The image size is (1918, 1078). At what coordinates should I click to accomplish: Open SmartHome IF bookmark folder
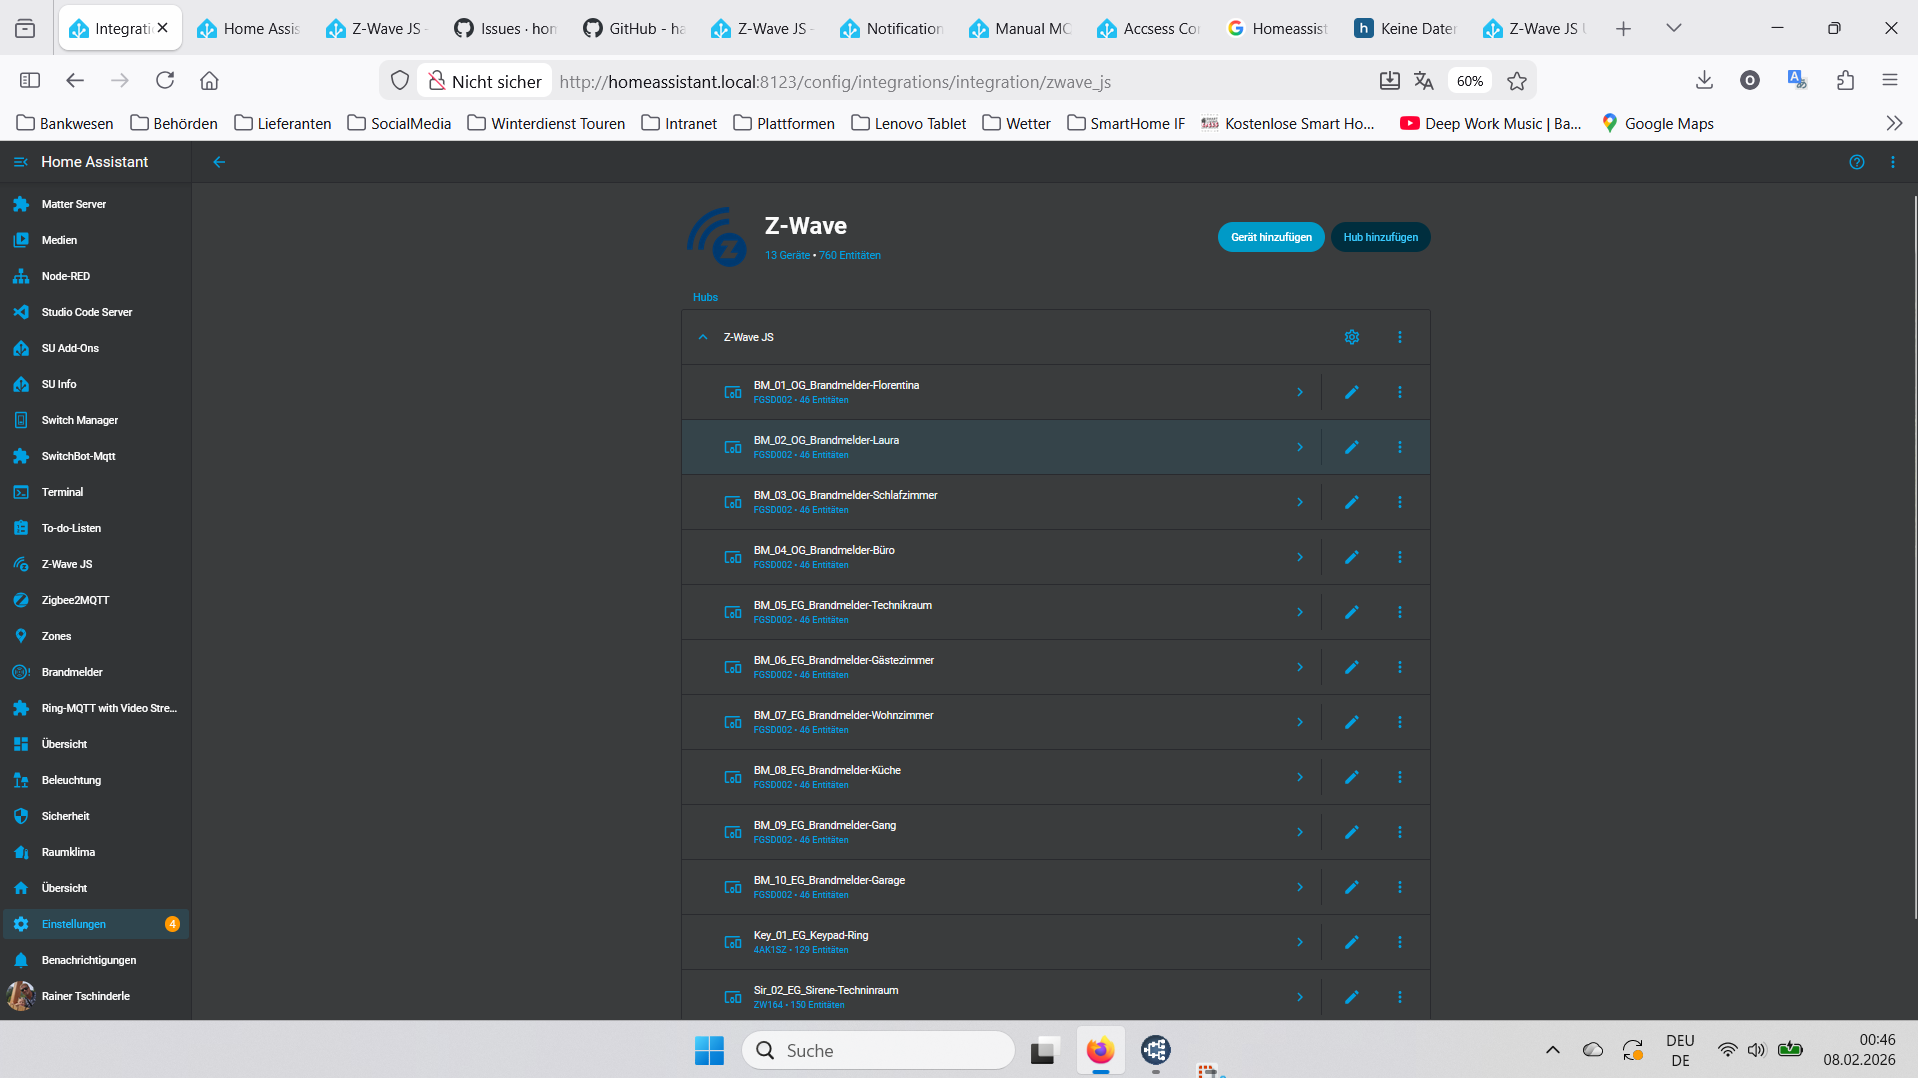click(1126, 123)
